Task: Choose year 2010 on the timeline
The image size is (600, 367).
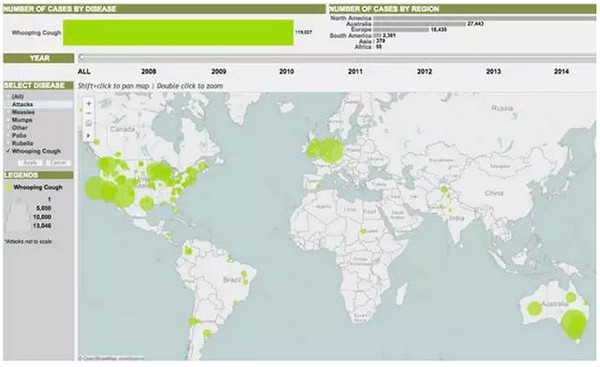Action: [286, 71]
